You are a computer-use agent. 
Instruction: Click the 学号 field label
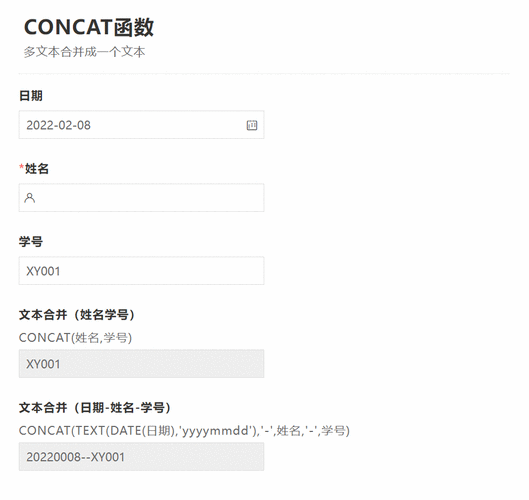tap(31, 242)
